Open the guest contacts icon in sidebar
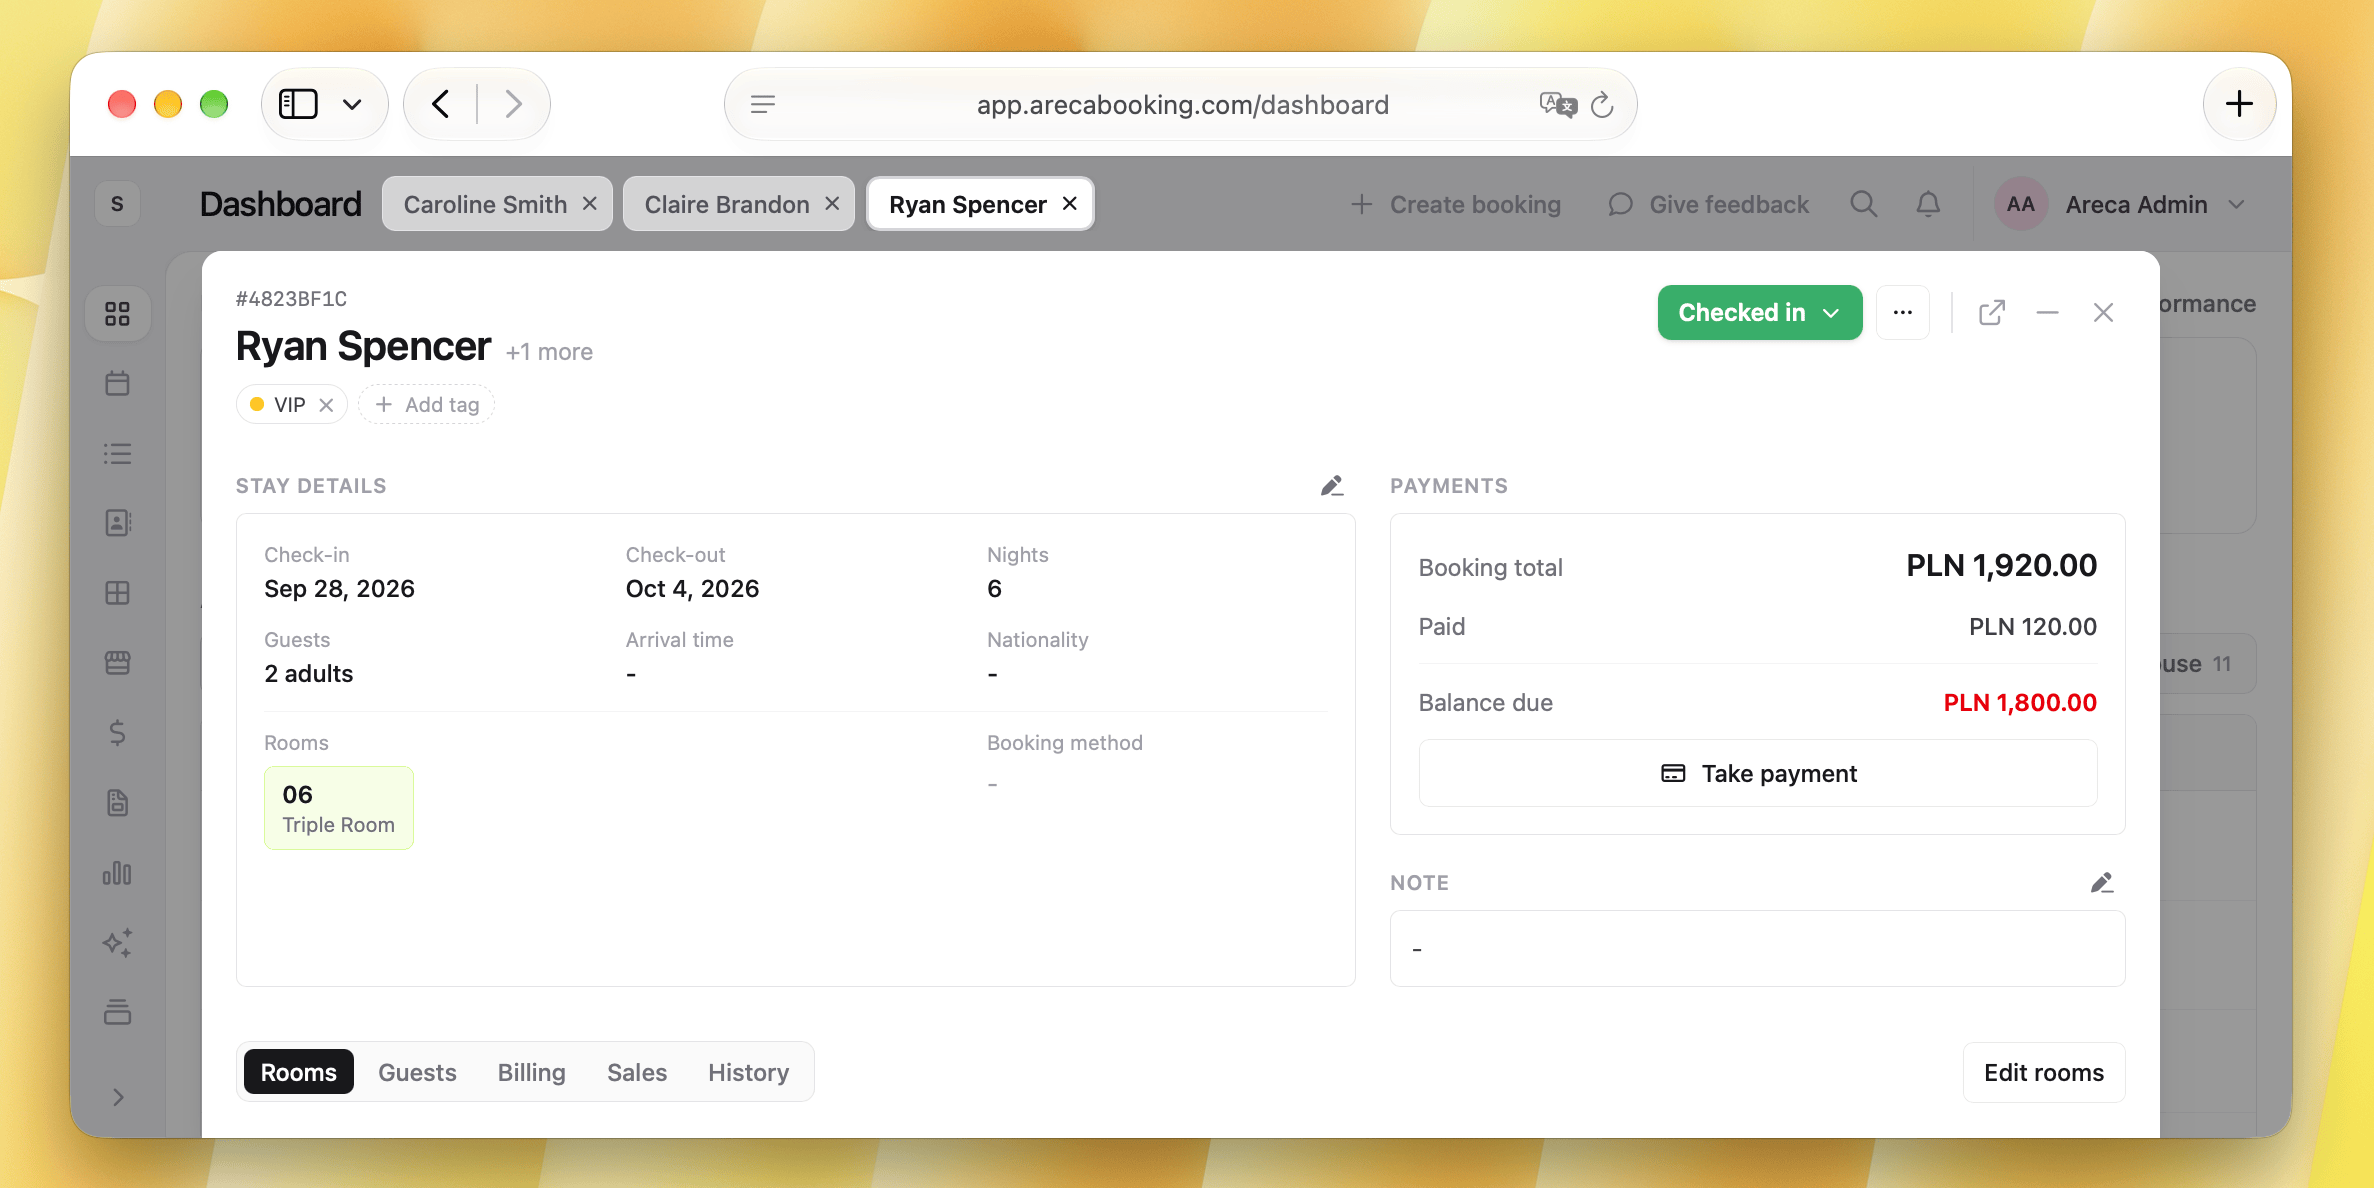This screenshot has width=2374, height=1188. coord(118,523)
